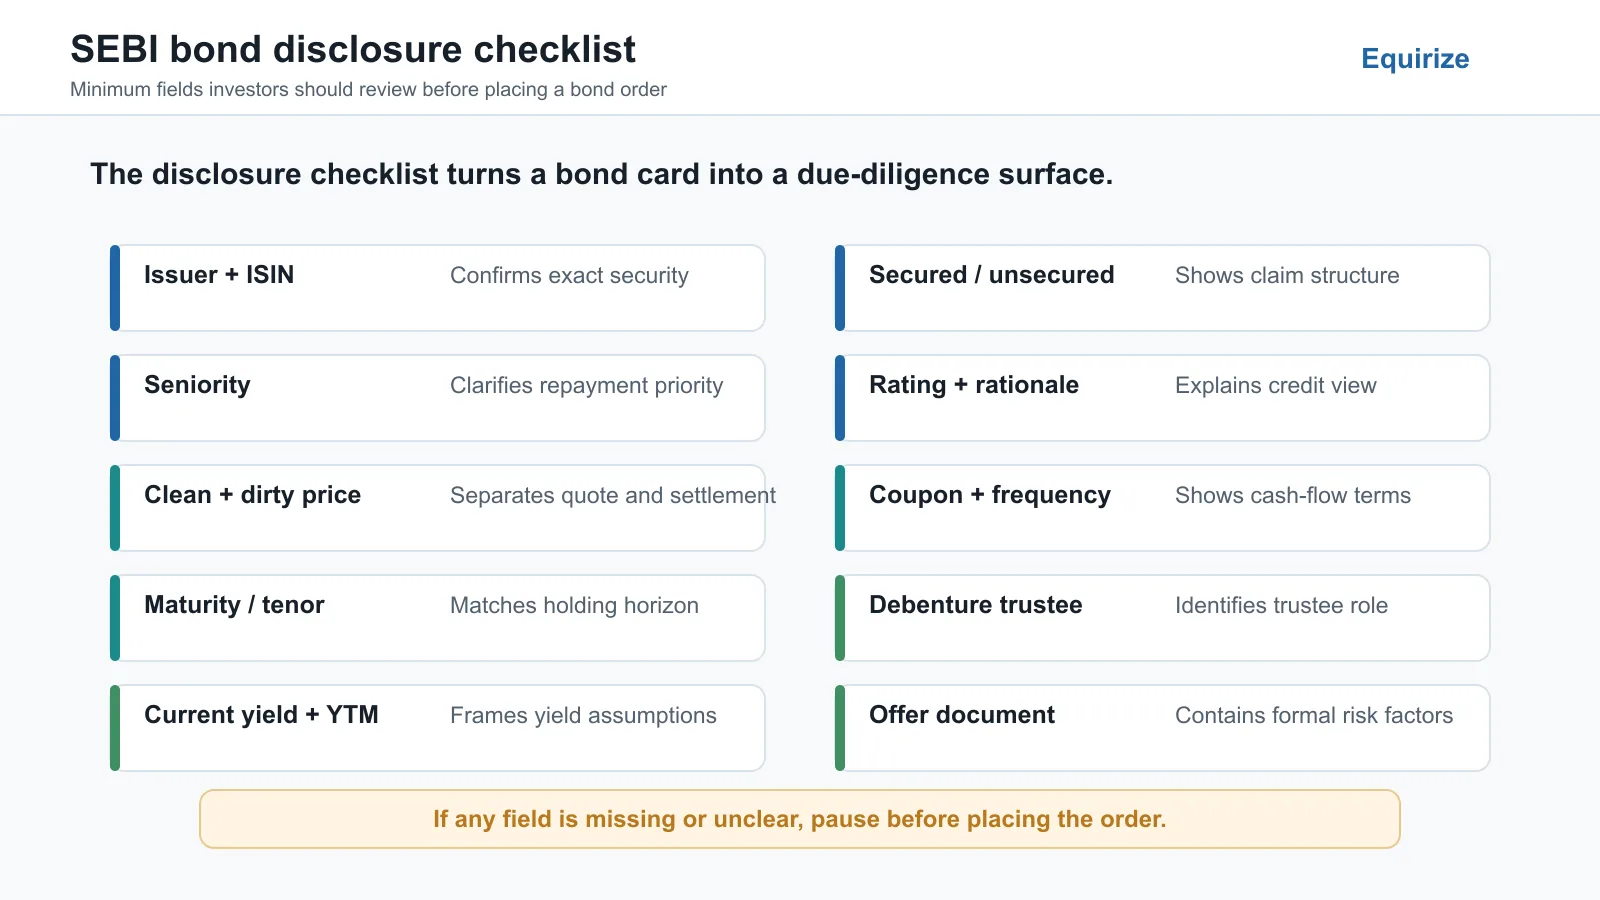Click the 'Contains formal risk factors' text
This screenshot has height=900, width=1600.
[x=1314, y=715]
